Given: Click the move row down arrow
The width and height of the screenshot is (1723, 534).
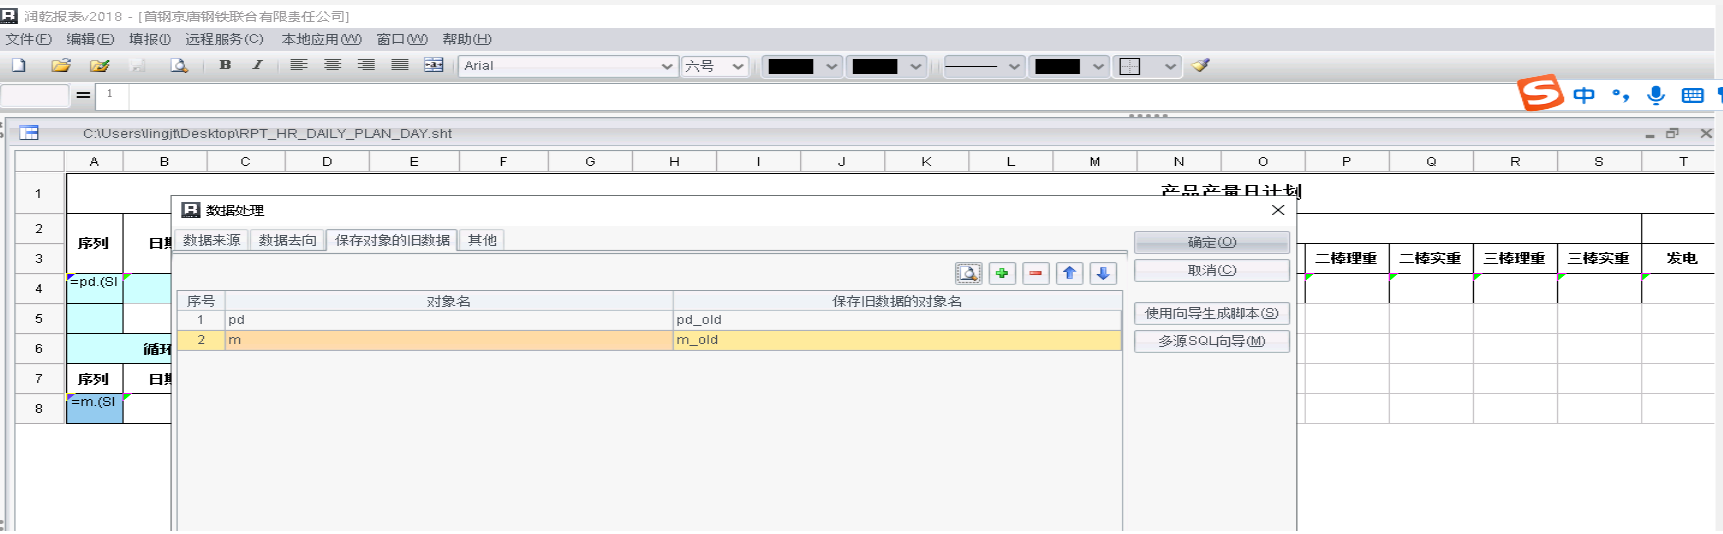Looking at the screenshot, I should click(1104, 273).
